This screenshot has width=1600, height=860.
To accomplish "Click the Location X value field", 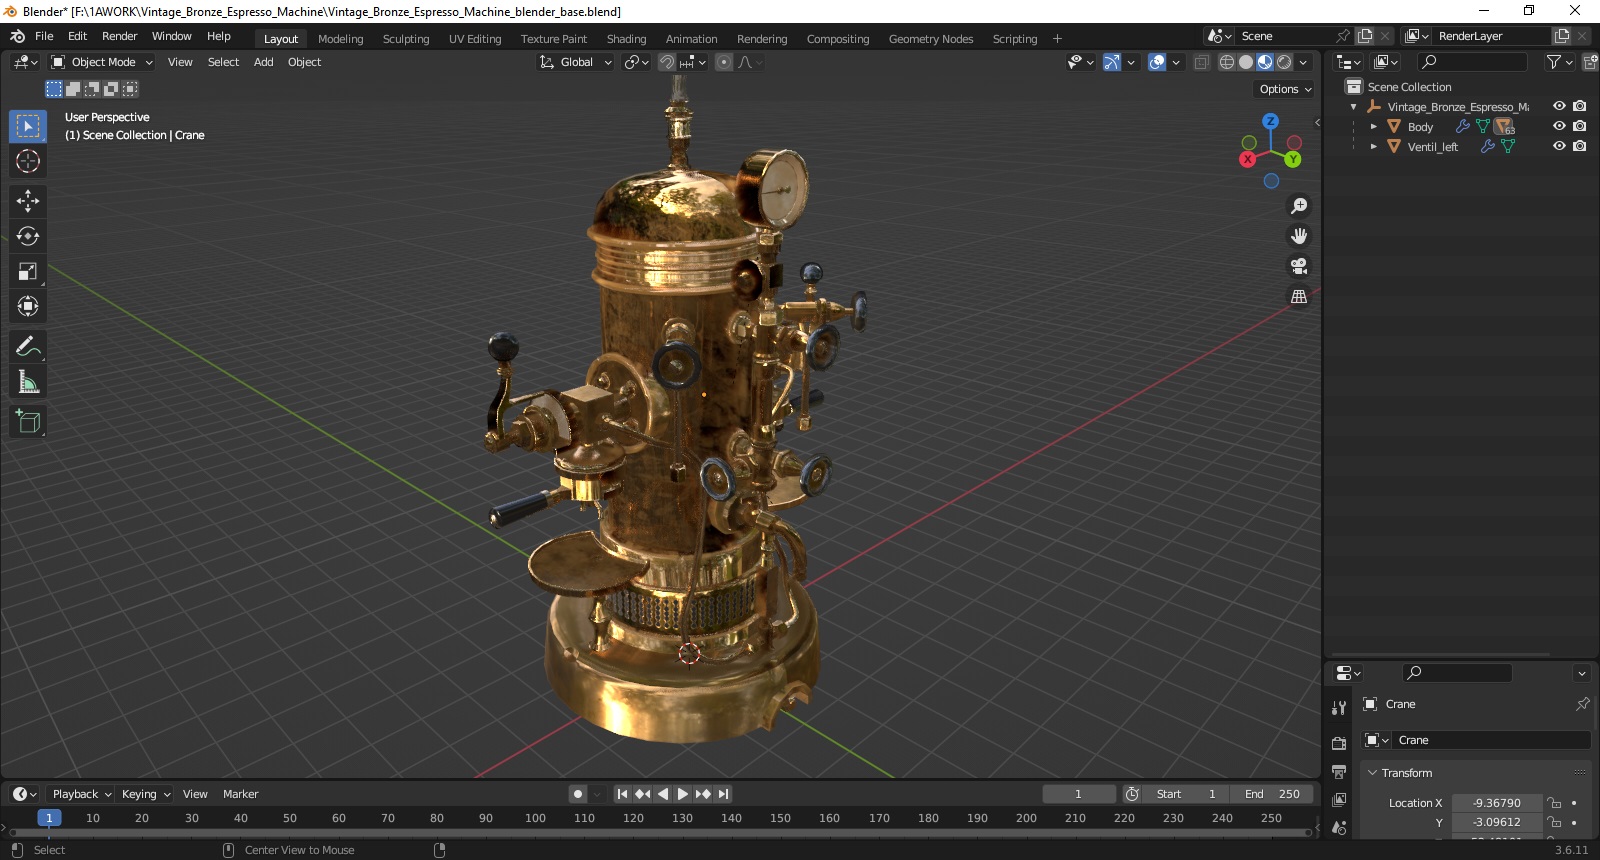I will pyautogui.click(x=1496, y=803).
